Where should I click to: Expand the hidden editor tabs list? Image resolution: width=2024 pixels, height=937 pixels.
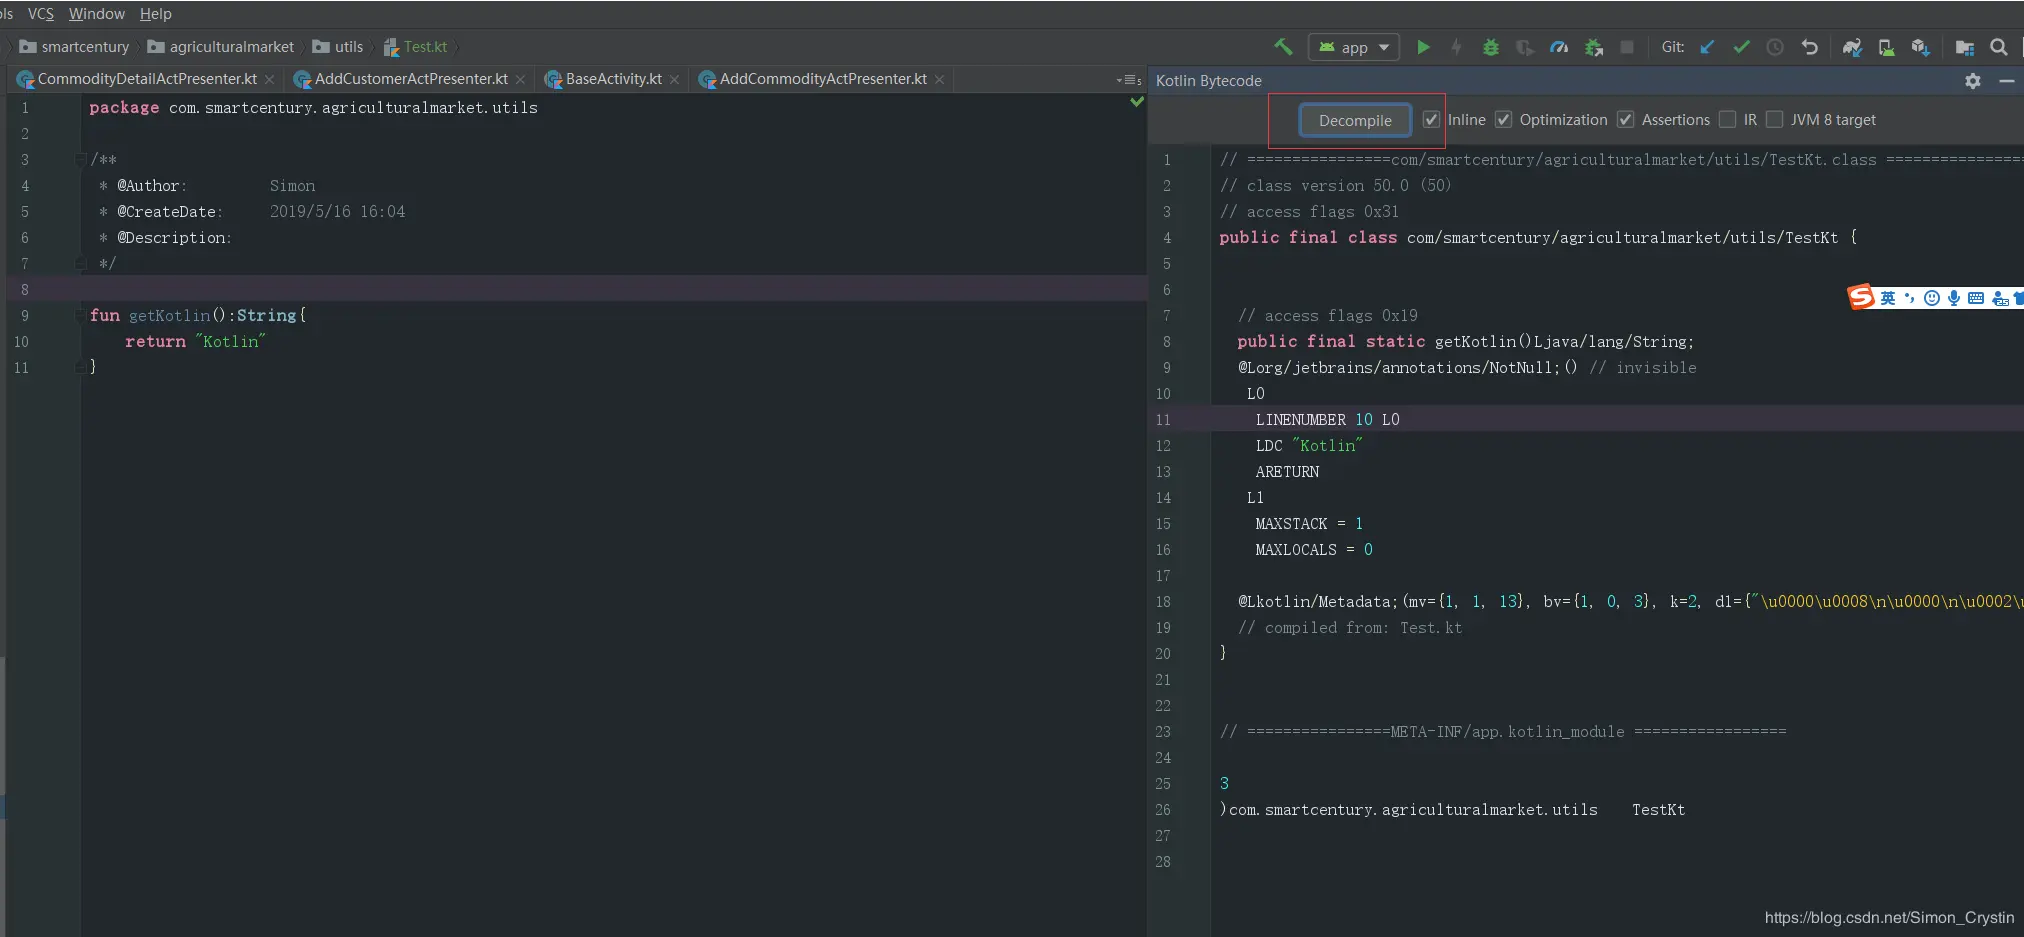pos(1128,80)
